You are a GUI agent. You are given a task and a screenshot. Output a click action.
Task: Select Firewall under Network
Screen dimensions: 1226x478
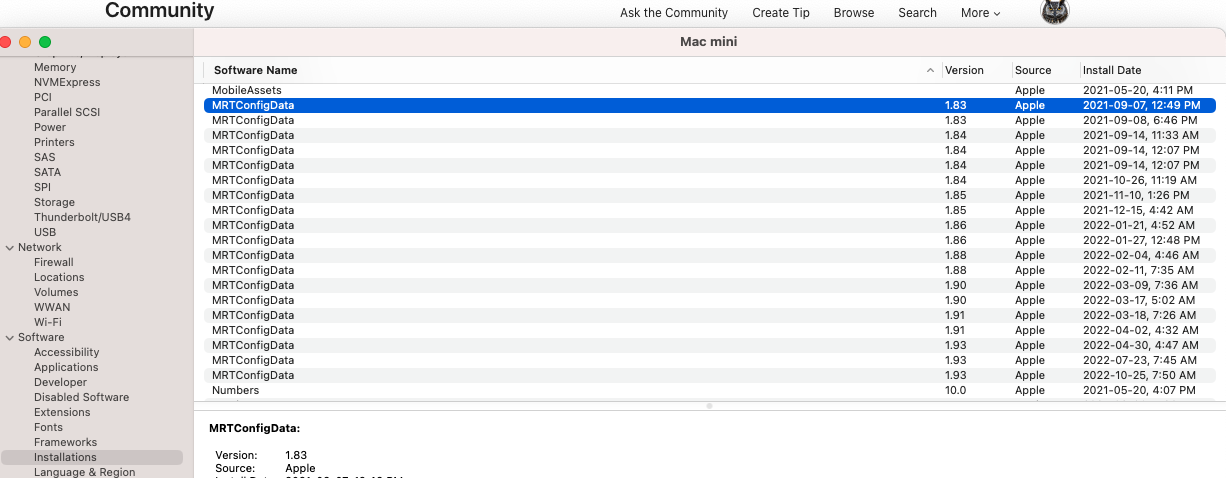coord(54,262)
